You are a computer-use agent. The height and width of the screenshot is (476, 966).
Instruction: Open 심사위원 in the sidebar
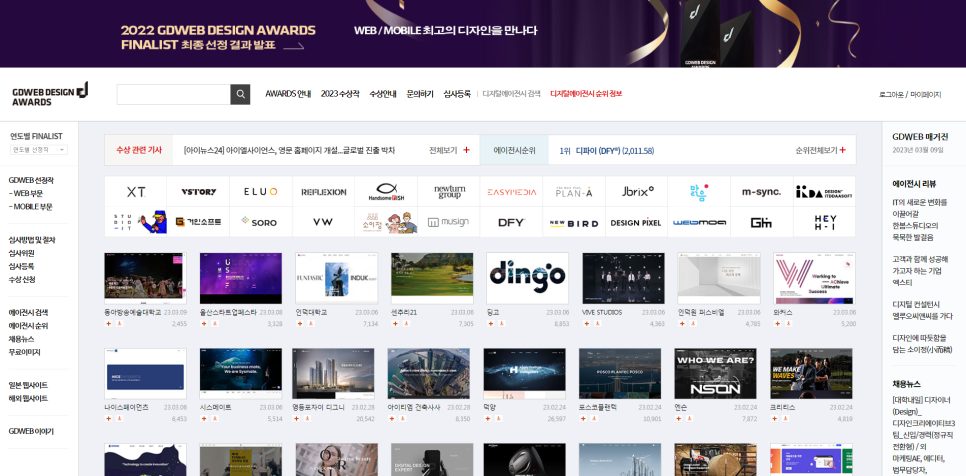tap(21, 253)
